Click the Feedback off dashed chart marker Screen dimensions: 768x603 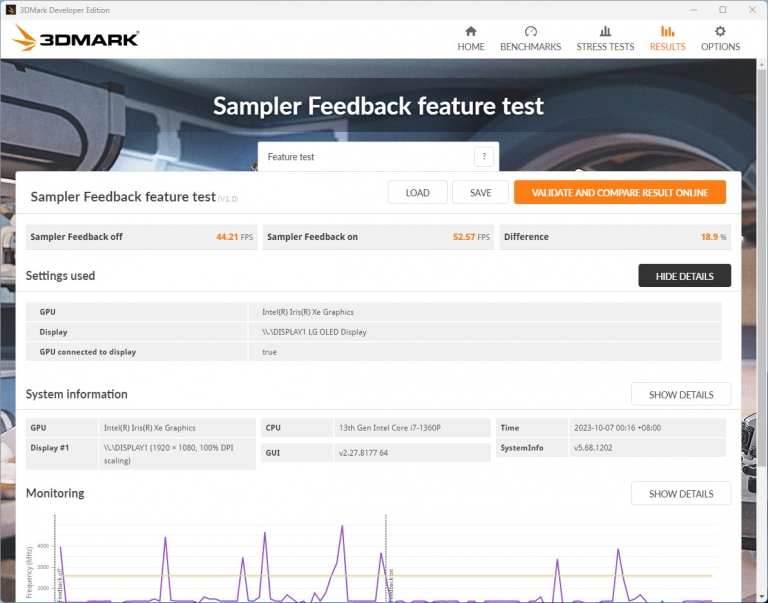click(x=56, y=558)
